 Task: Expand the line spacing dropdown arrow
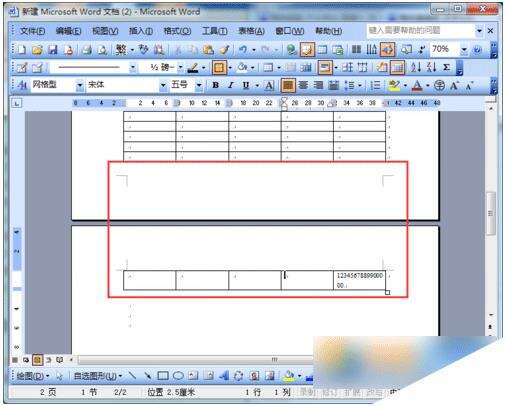(360, 86)
